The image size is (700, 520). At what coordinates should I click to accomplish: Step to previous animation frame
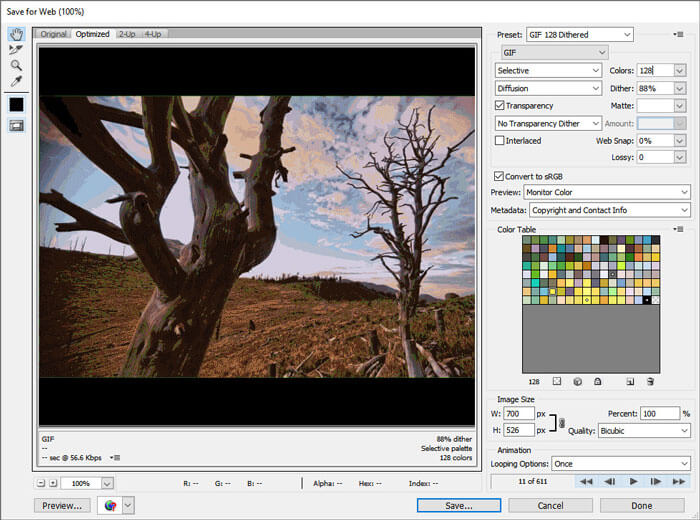tap(609, 481)
